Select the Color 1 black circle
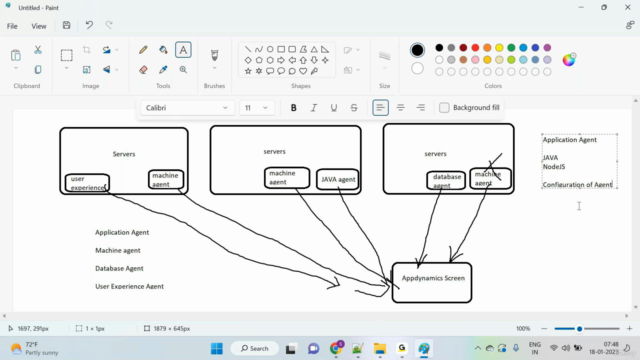 click(x=417, y=50)
